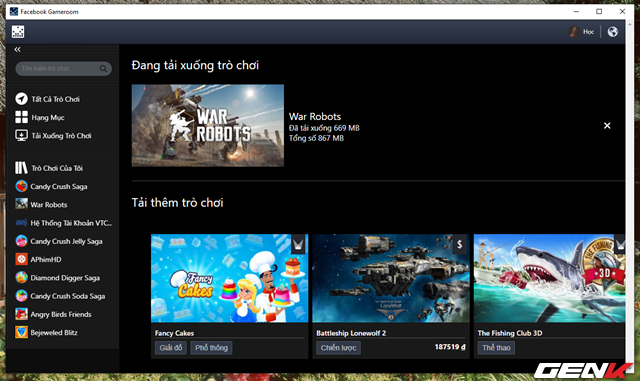
Task: Click the search magnifier icon
Action: 103,69
